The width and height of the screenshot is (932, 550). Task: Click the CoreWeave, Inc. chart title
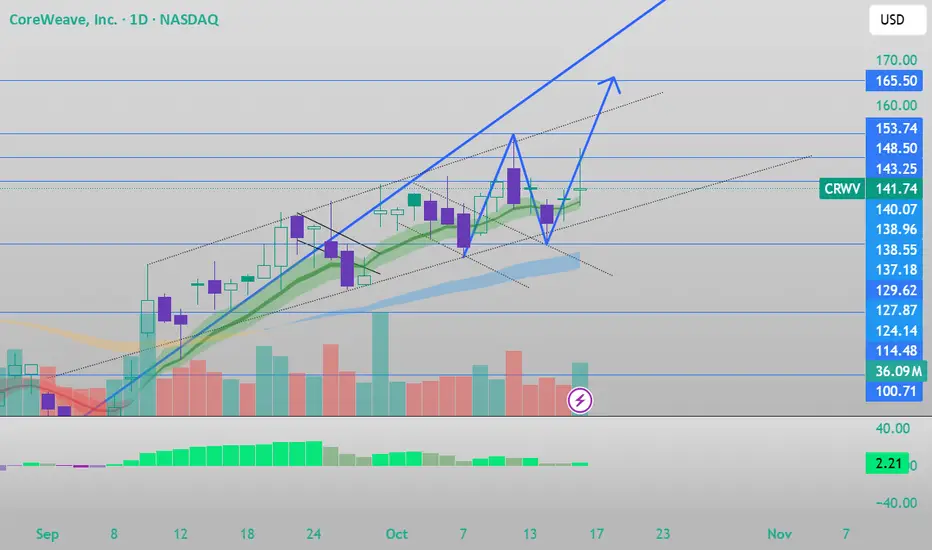pyautogui.click(x=114, y=20)
